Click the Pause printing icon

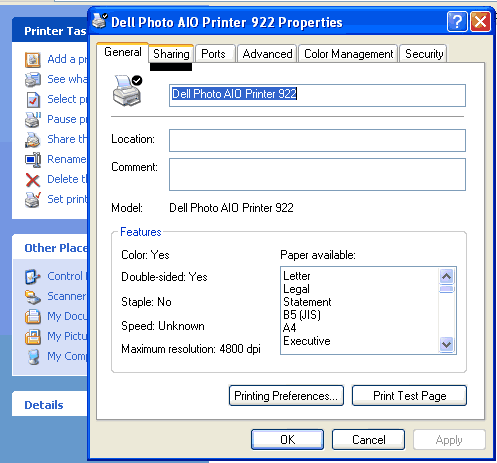tap(33, 120)
